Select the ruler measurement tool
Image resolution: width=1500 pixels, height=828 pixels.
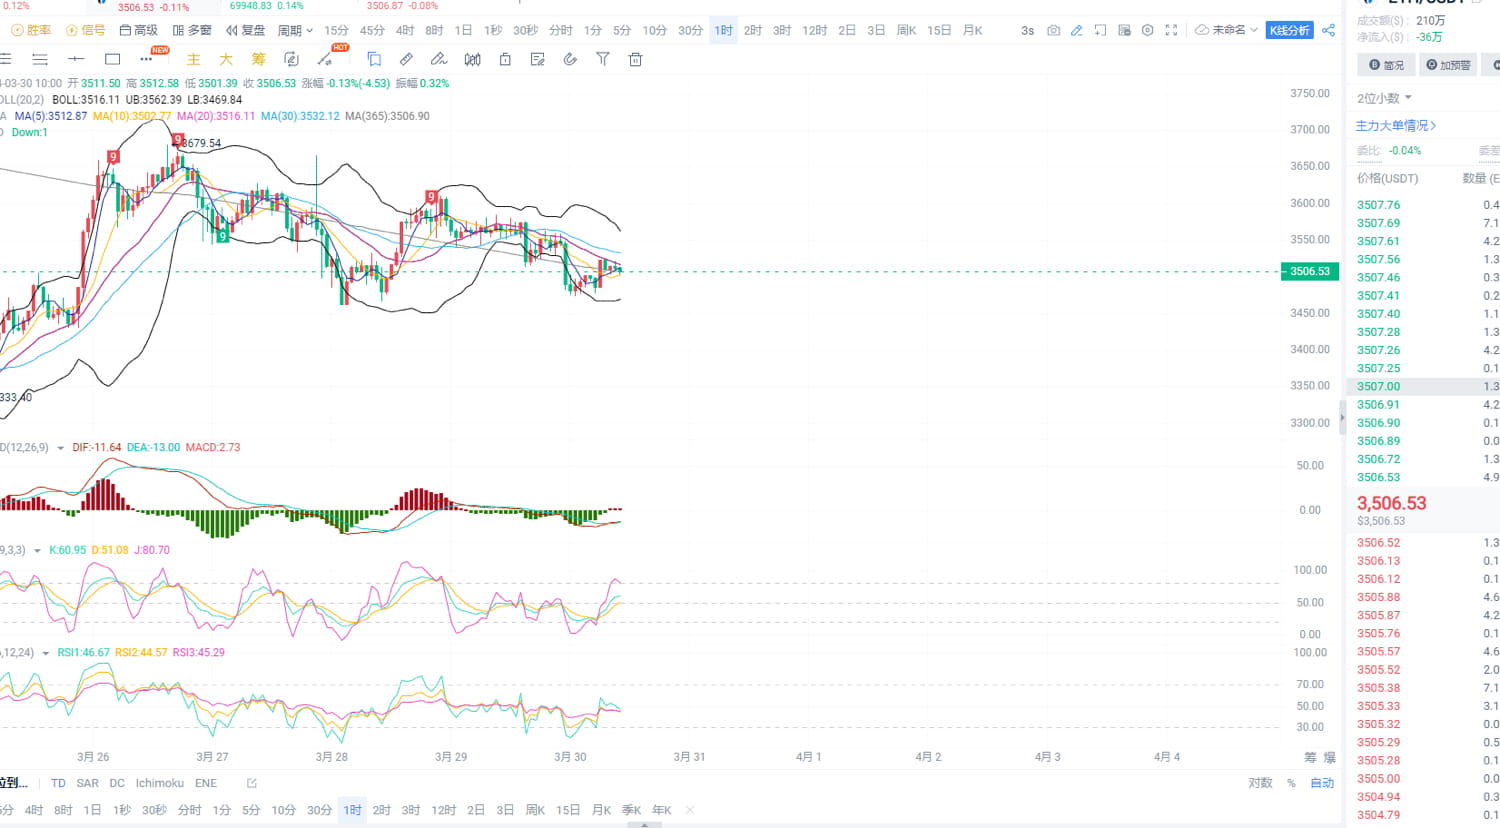tap(406, 59)
